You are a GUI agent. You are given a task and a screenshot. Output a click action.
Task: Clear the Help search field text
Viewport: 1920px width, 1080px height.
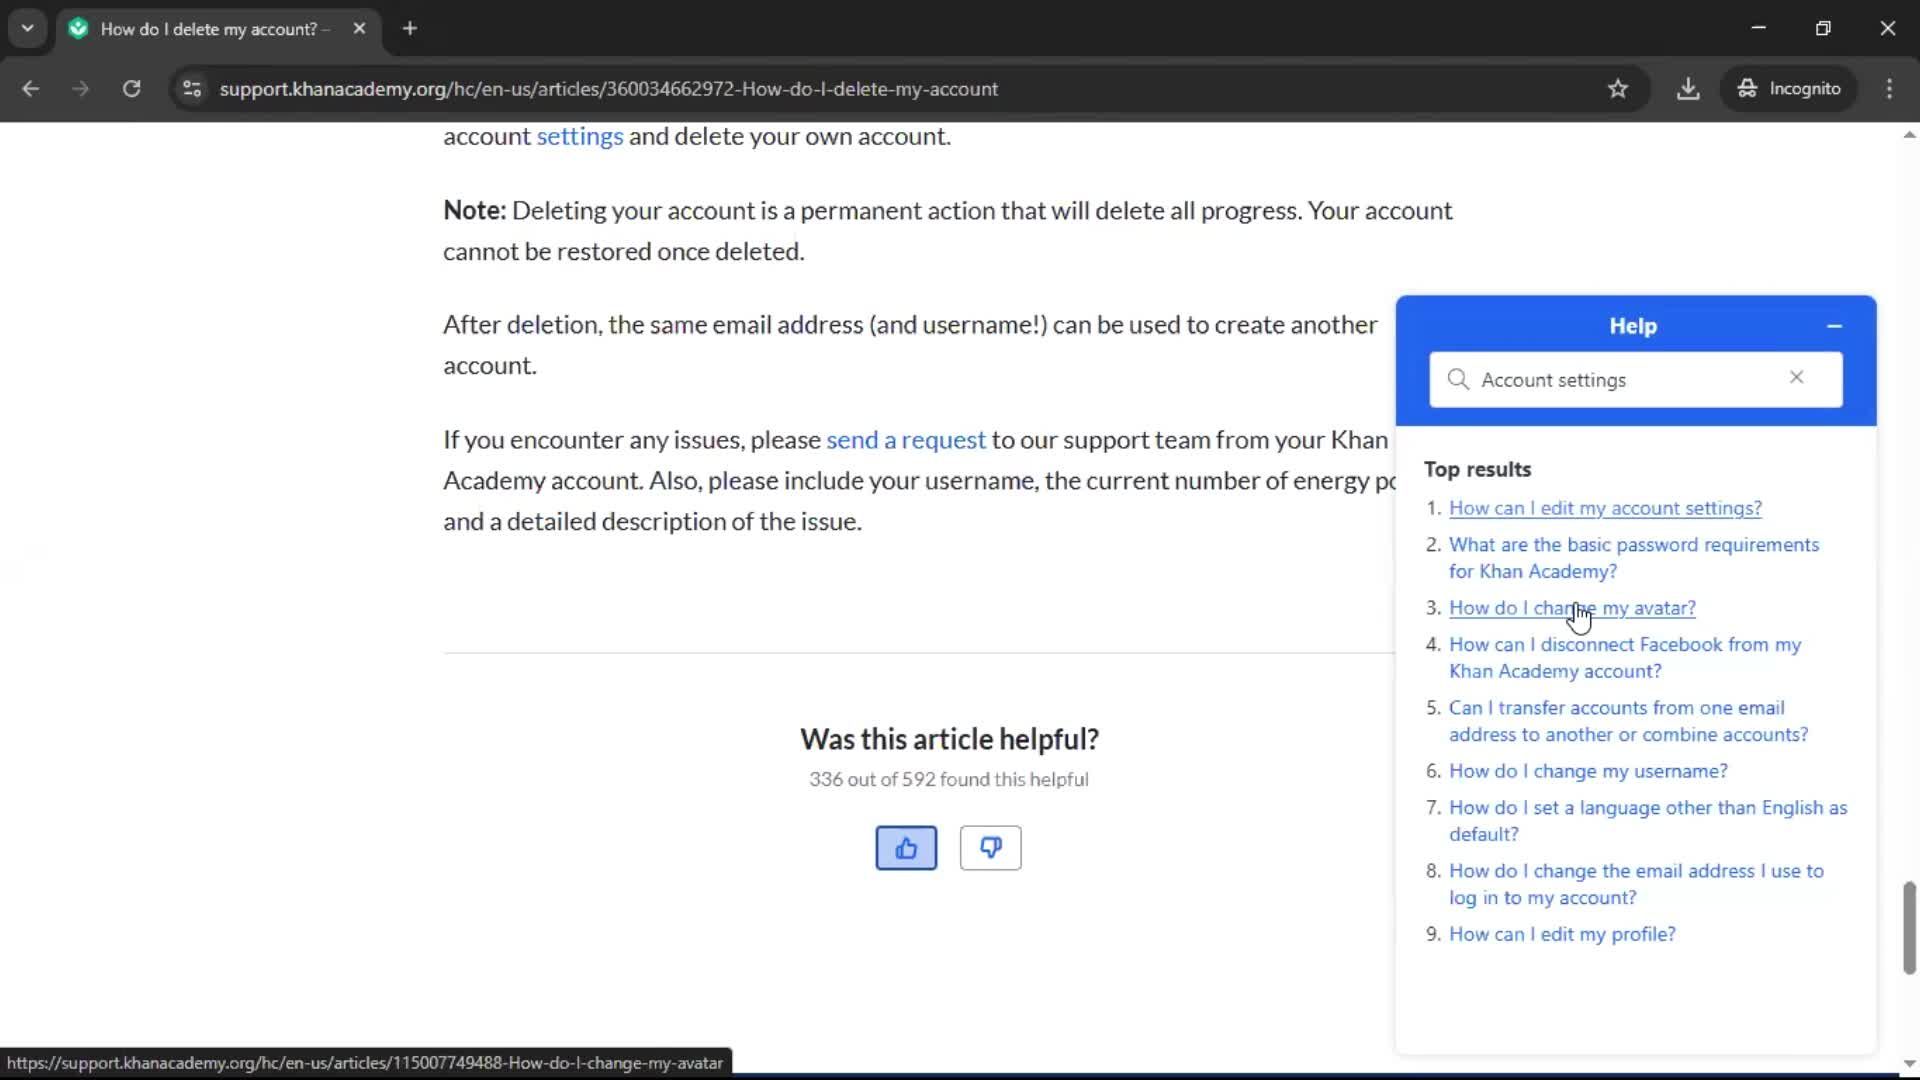click(x=1796, y=378)
